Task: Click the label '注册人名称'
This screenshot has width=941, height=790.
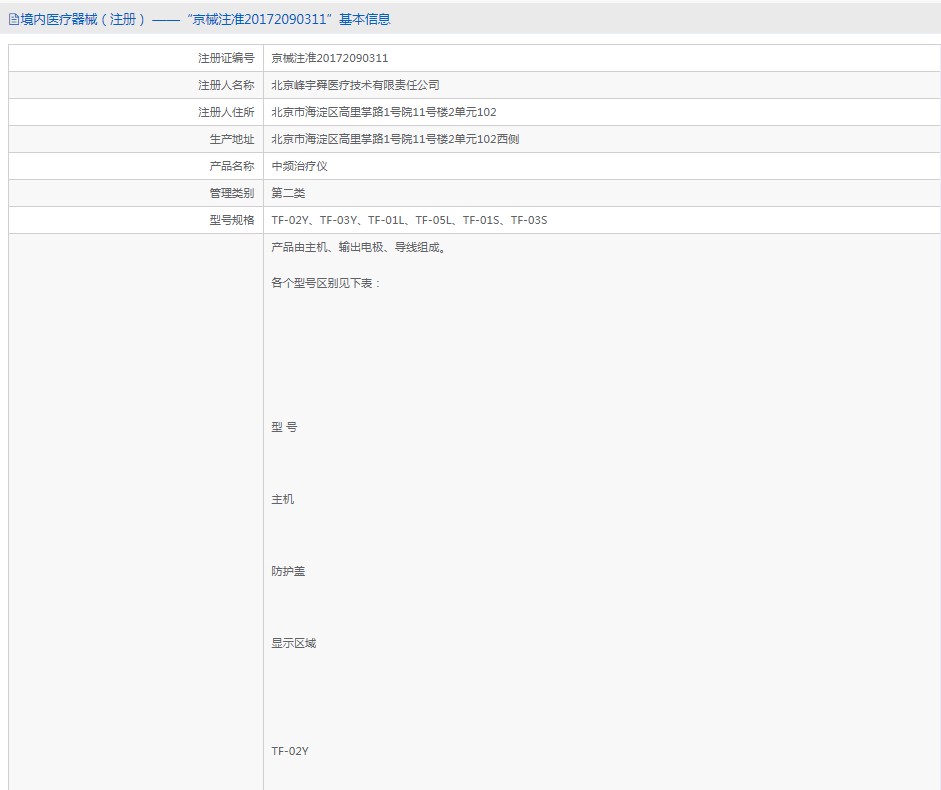Action: coord(226,85)
